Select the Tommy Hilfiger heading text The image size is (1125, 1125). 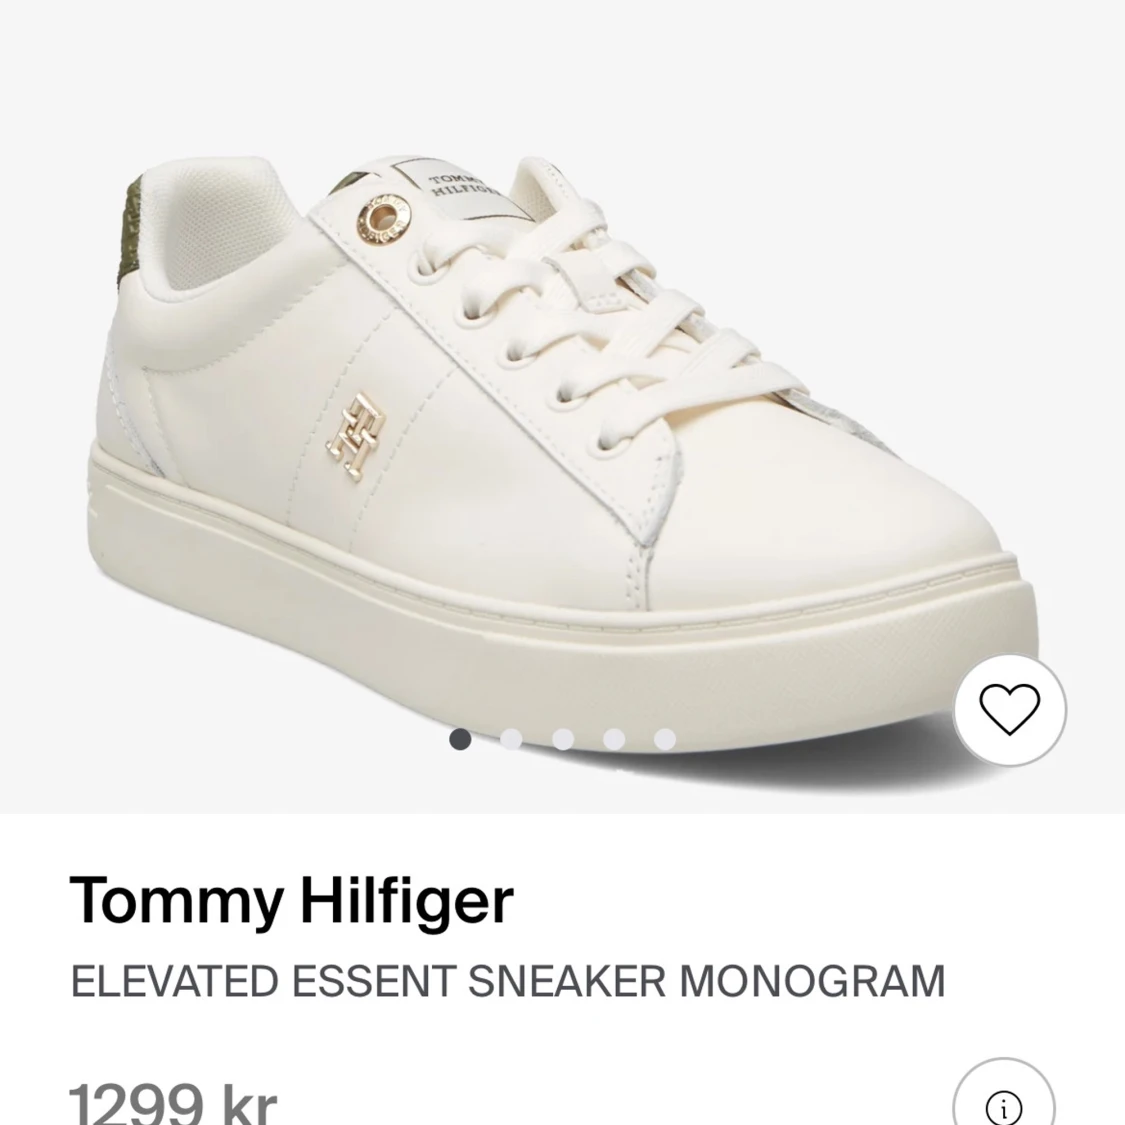[291, 899]
